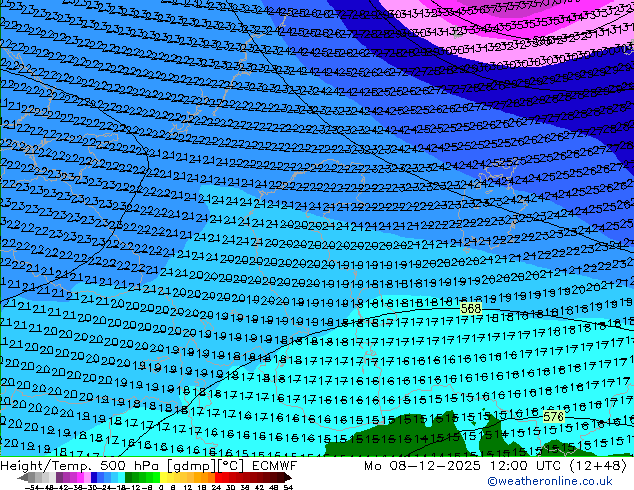The height and width of the screenshot is (490, 634).
Task: Click the ECMWF model label
Action: click(x=274, y=466)
